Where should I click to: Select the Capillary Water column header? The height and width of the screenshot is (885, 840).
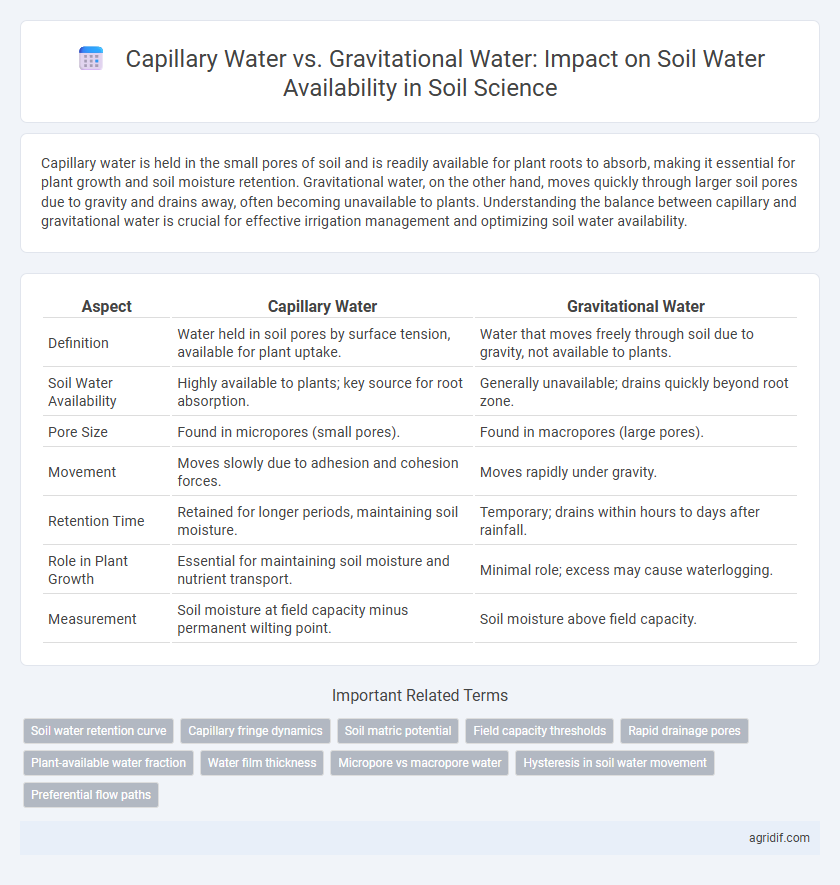tap(322, 306)
